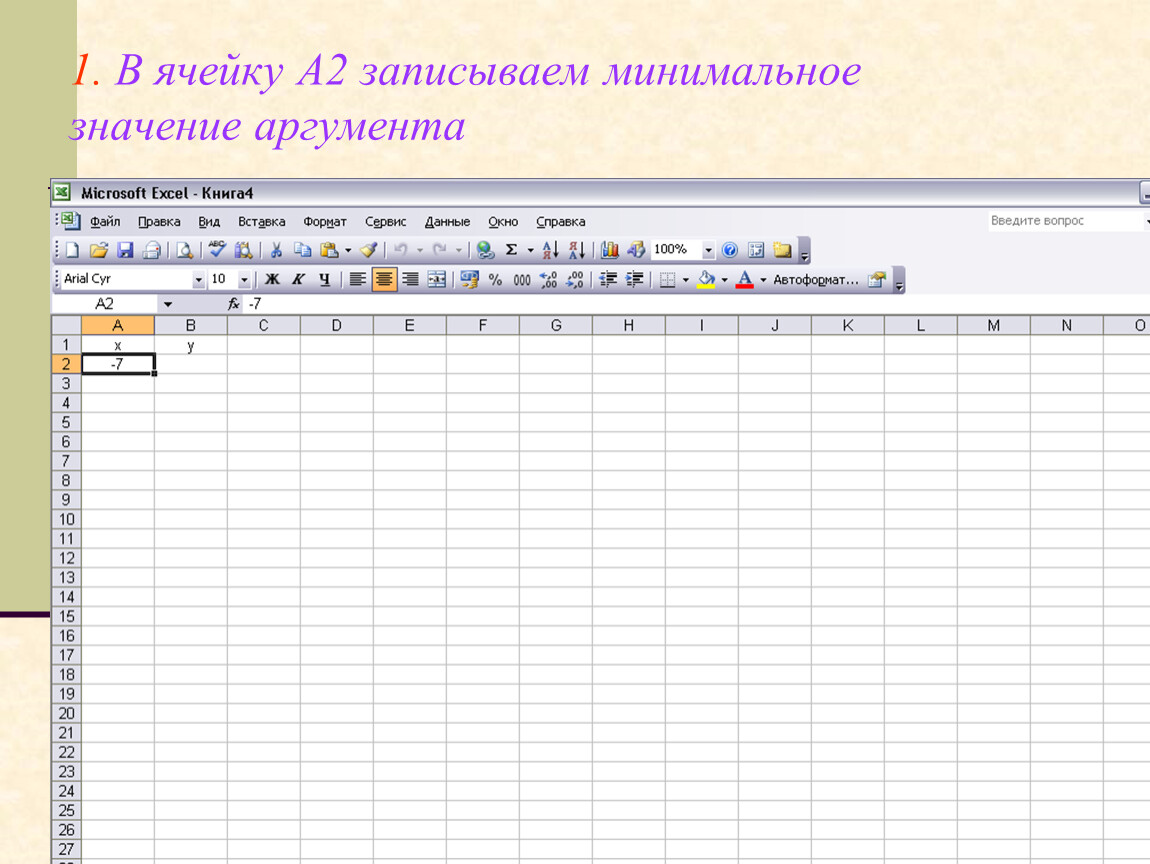Launch the Chart Wizard icon
The image size is (1150, 864).
pyautogui.click(x=609, y=250)
